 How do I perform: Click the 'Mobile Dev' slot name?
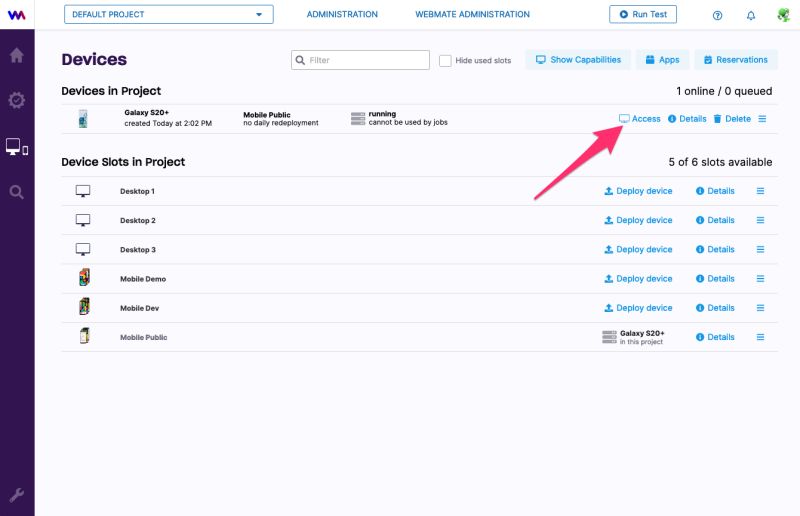139,308
